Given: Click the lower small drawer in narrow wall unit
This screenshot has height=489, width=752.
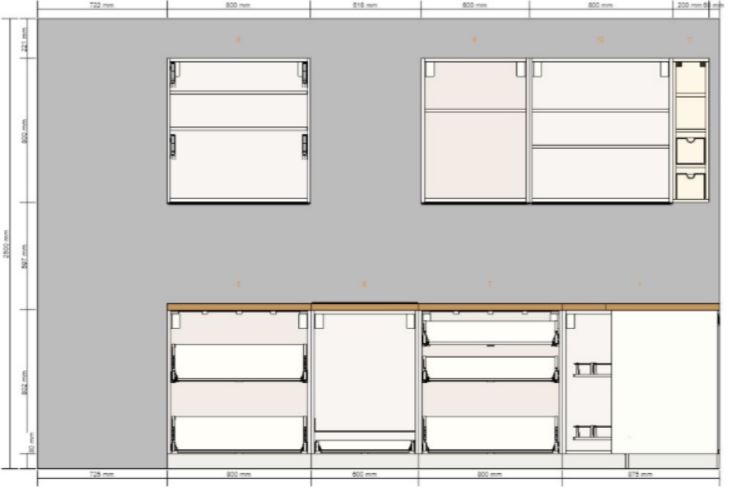Looking at the screenshot, I should coord(690,185).
